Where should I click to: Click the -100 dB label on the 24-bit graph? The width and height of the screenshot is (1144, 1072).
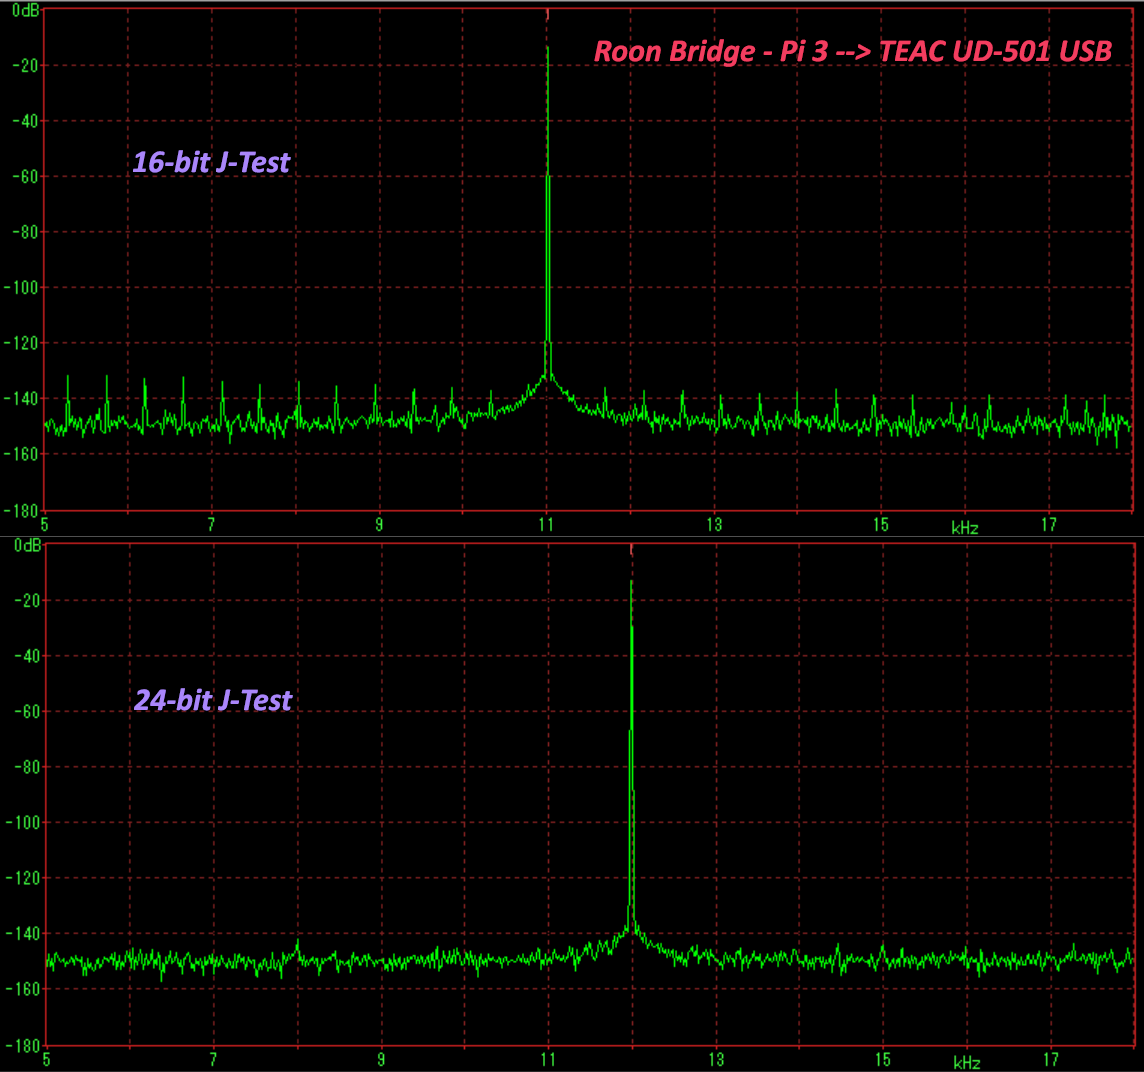point(22,822)
